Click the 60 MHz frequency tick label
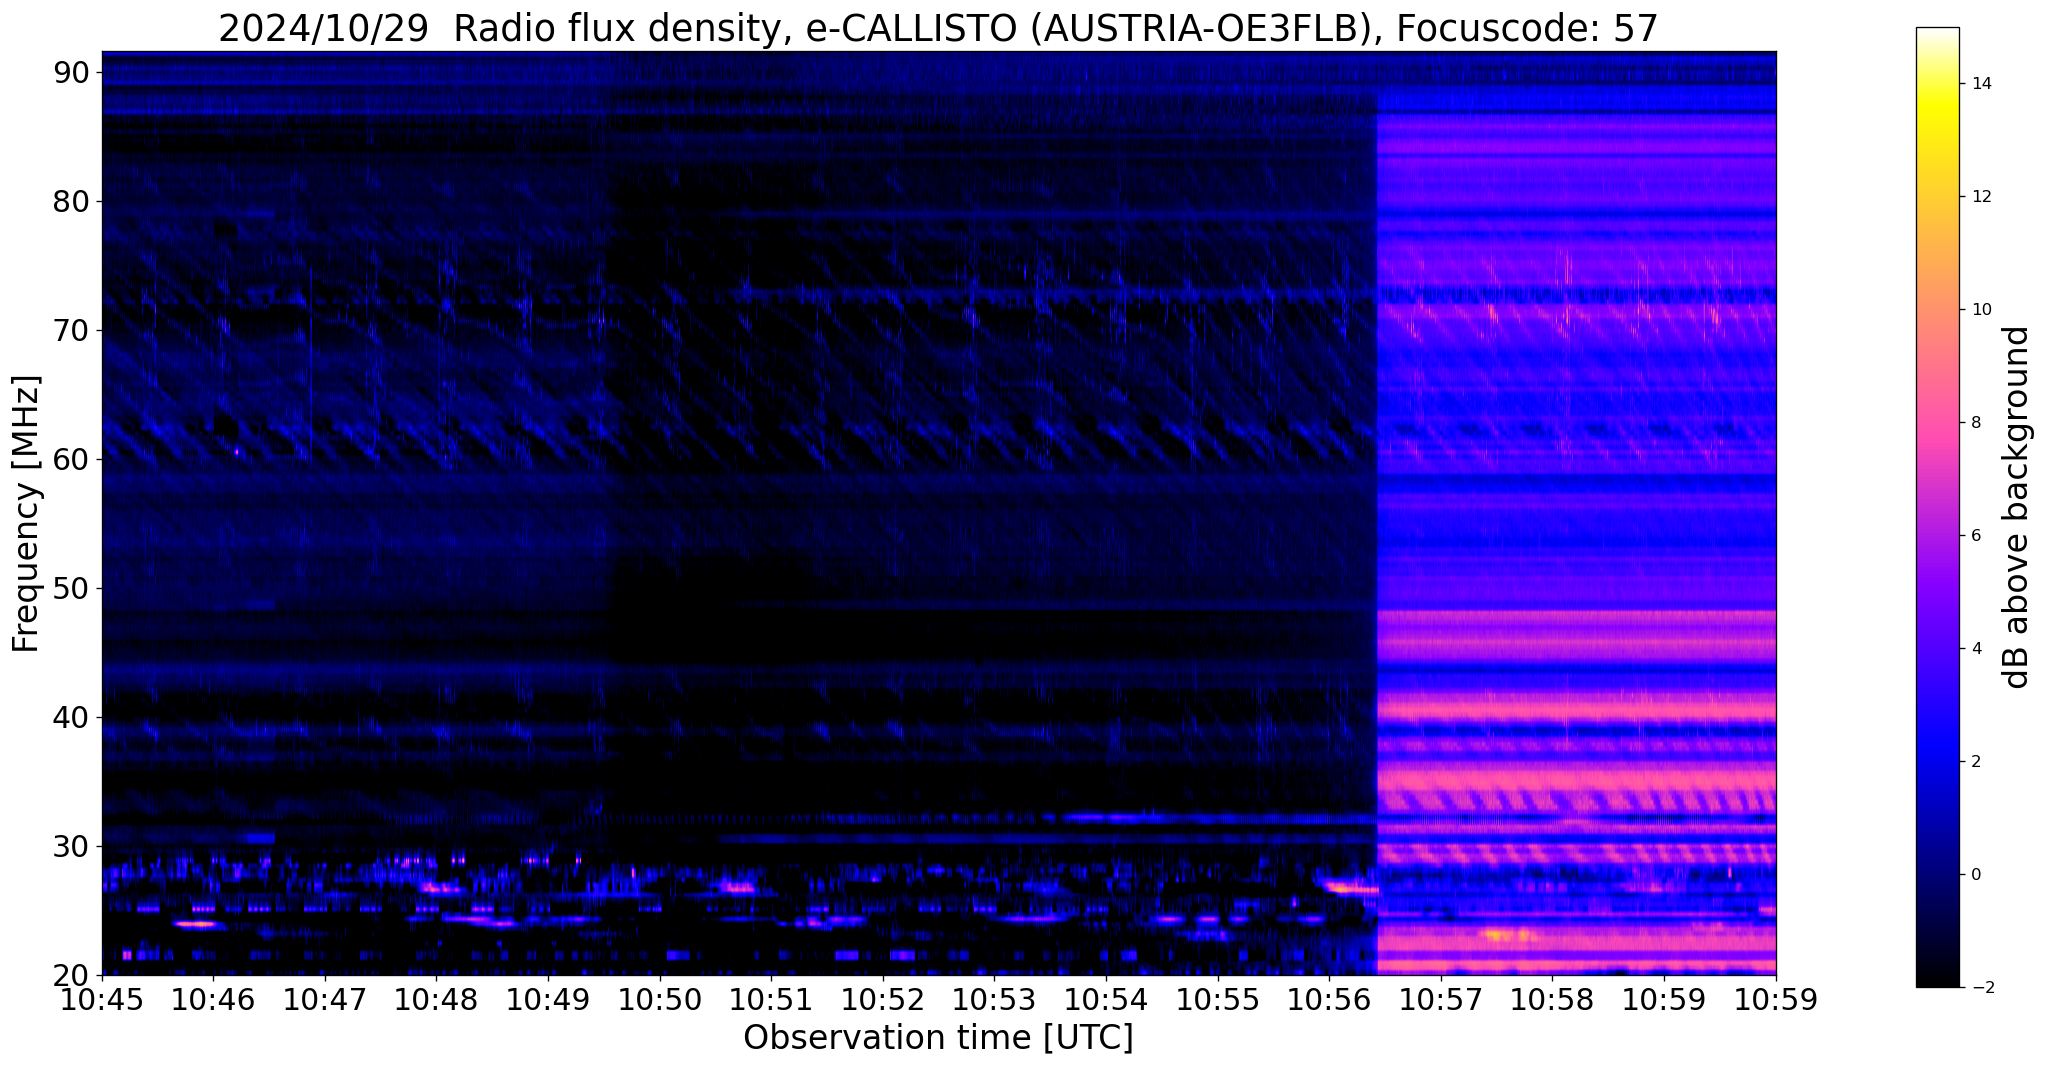The height and width of the screenshot is (1067, 2047). click(71, 459)
